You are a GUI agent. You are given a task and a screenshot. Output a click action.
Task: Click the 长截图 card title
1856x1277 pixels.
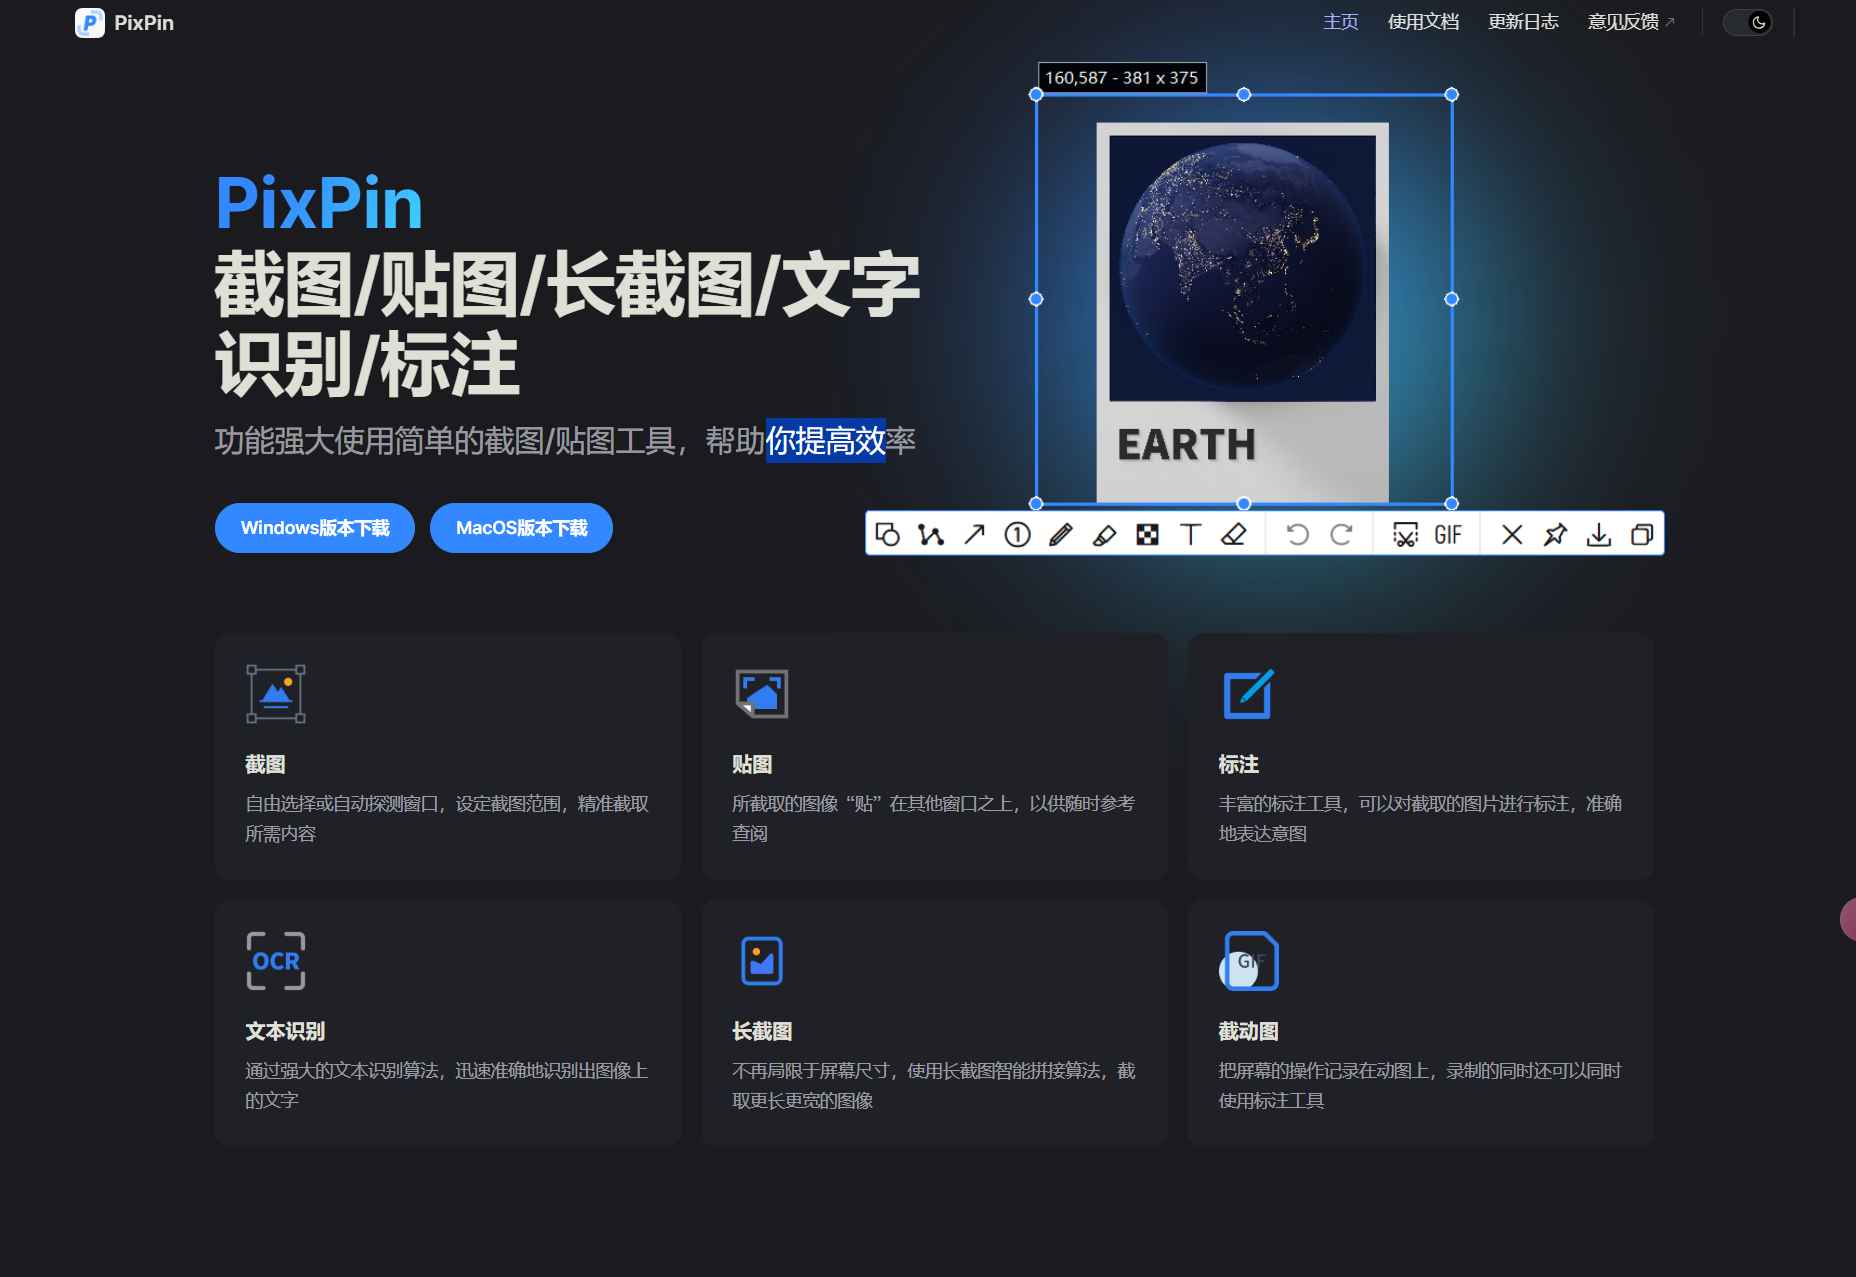tap(762, 1031)
